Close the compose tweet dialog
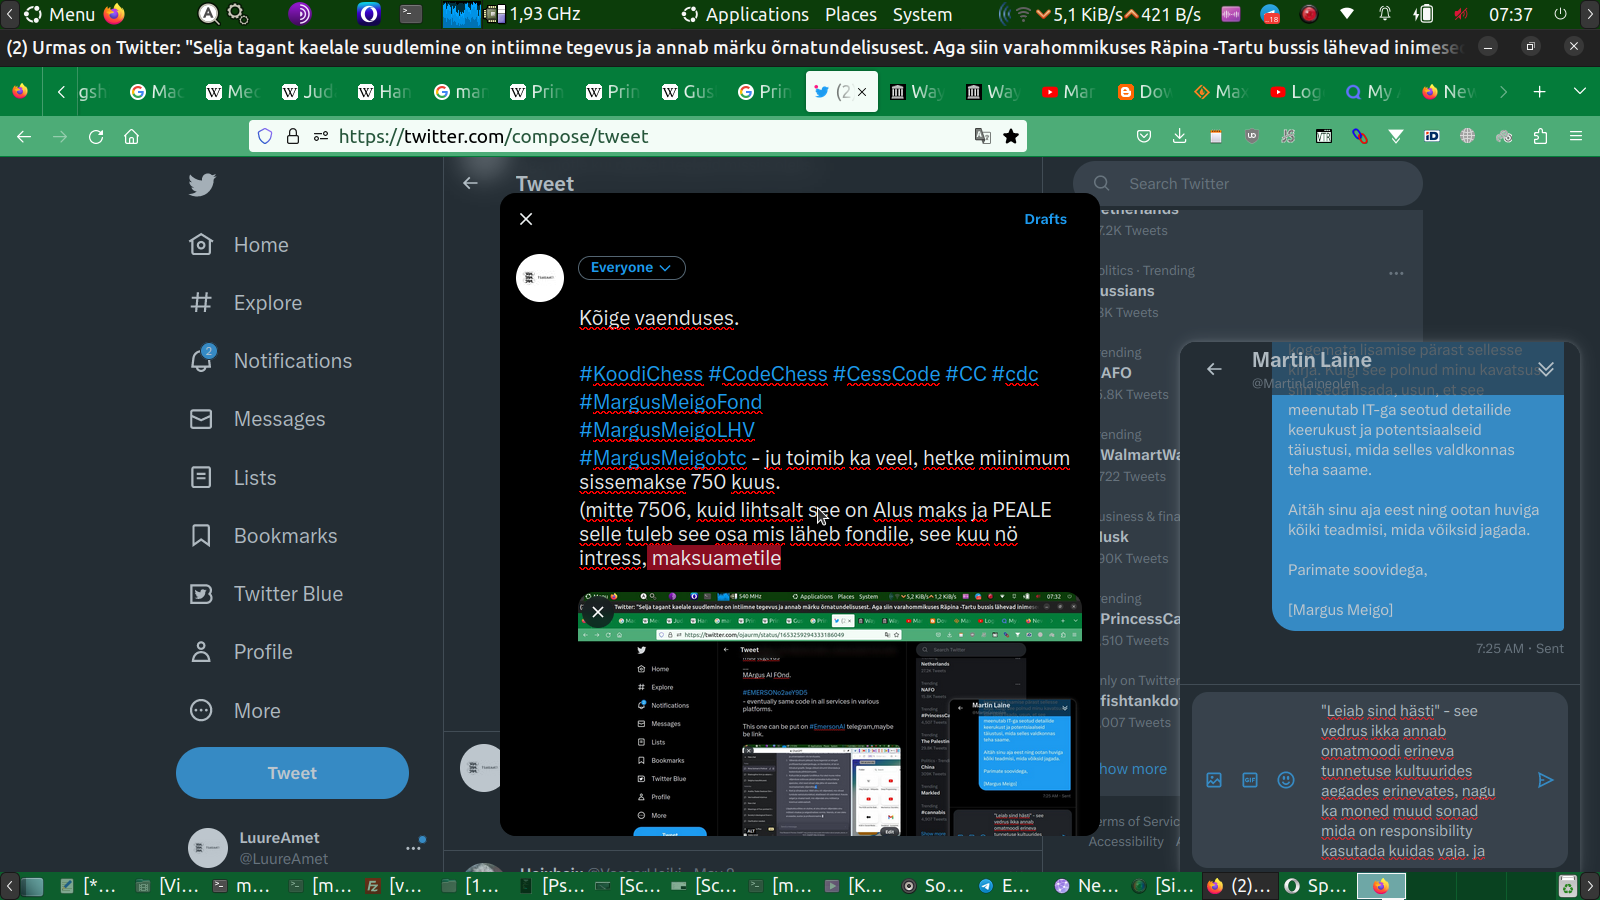The image size is (1600, 900). pos(526,219)
